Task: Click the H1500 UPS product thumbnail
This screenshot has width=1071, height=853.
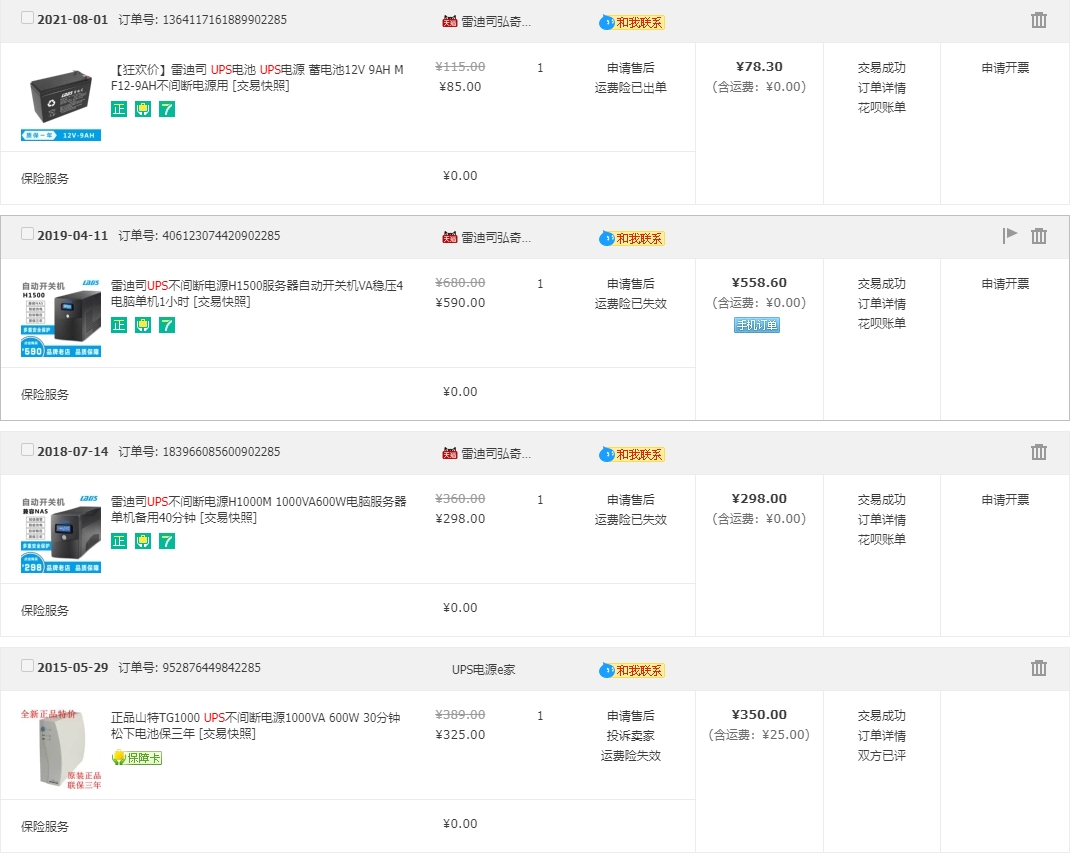Action: coord(61,318)
